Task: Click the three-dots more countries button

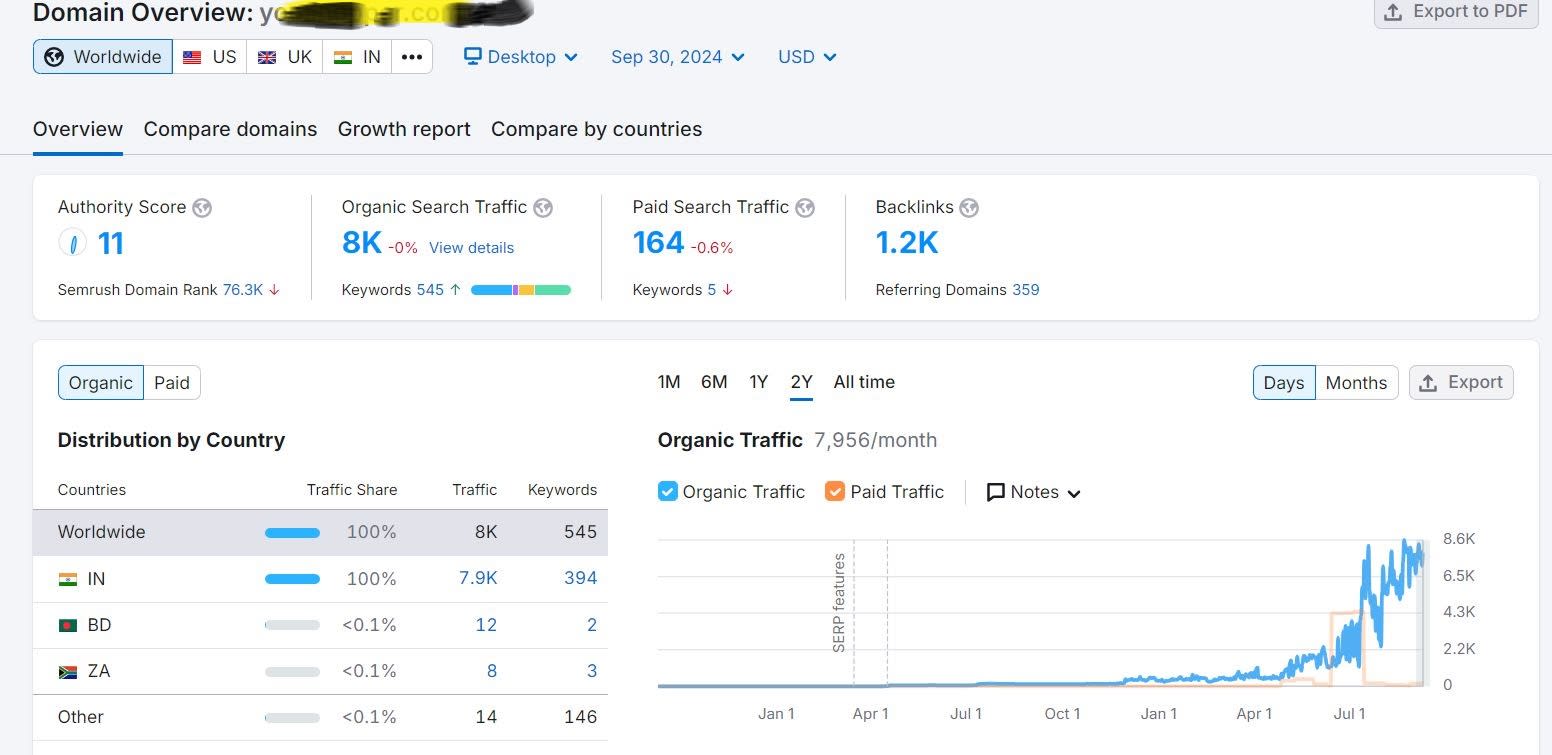Action: pyautogui.click(x=411, y=57)
